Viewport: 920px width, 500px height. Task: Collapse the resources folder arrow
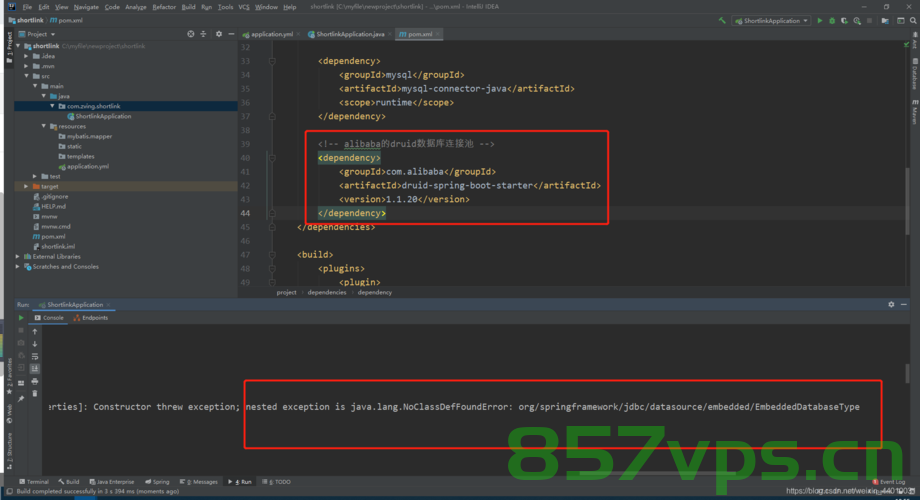(x=43, y=126)
